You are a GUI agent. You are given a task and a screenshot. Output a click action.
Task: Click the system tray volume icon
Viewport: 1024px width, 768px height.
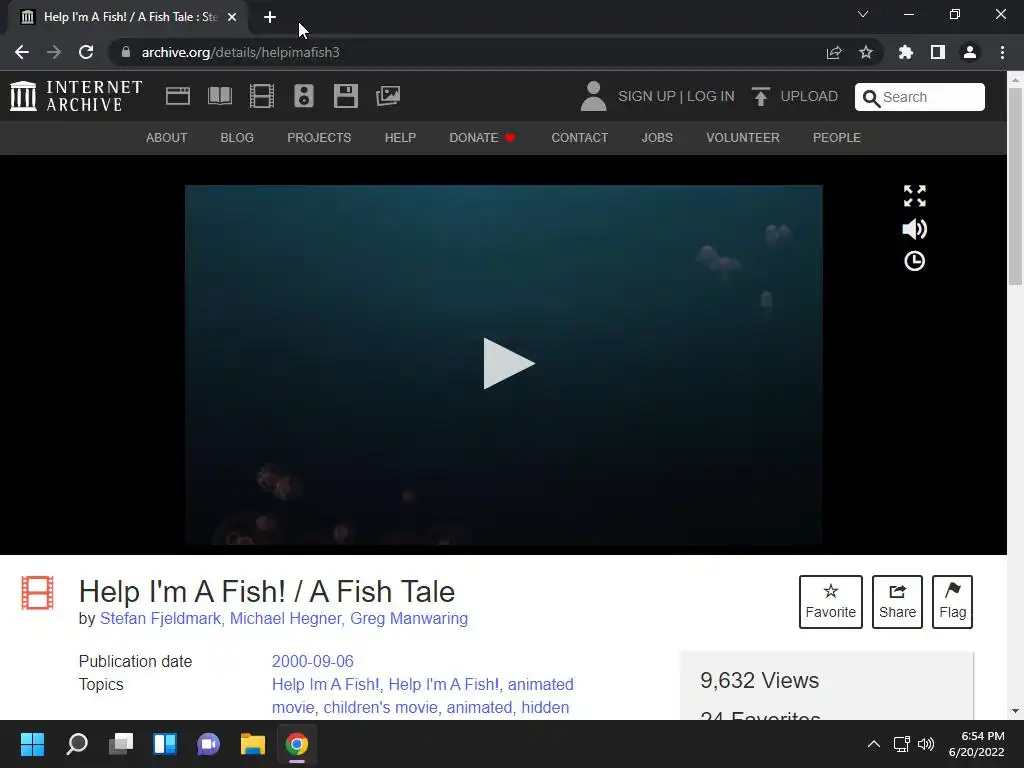925,744
